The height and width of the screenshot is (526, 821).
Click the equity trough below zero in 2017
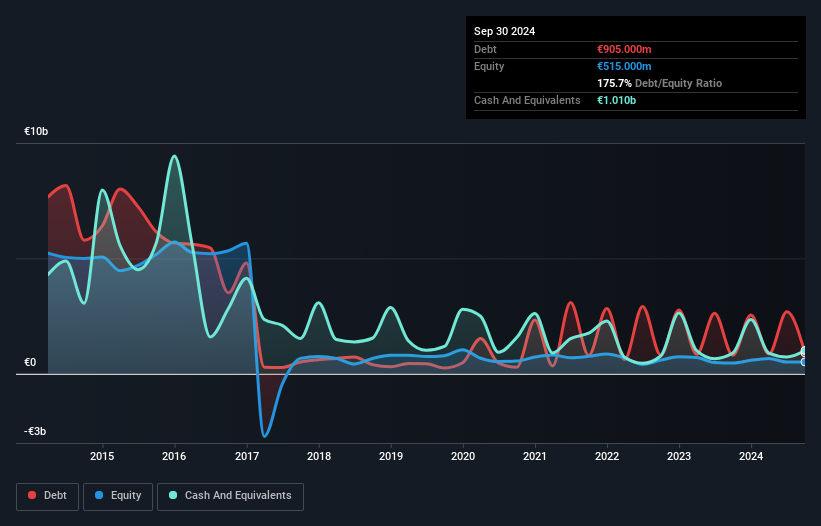(265, 435)
